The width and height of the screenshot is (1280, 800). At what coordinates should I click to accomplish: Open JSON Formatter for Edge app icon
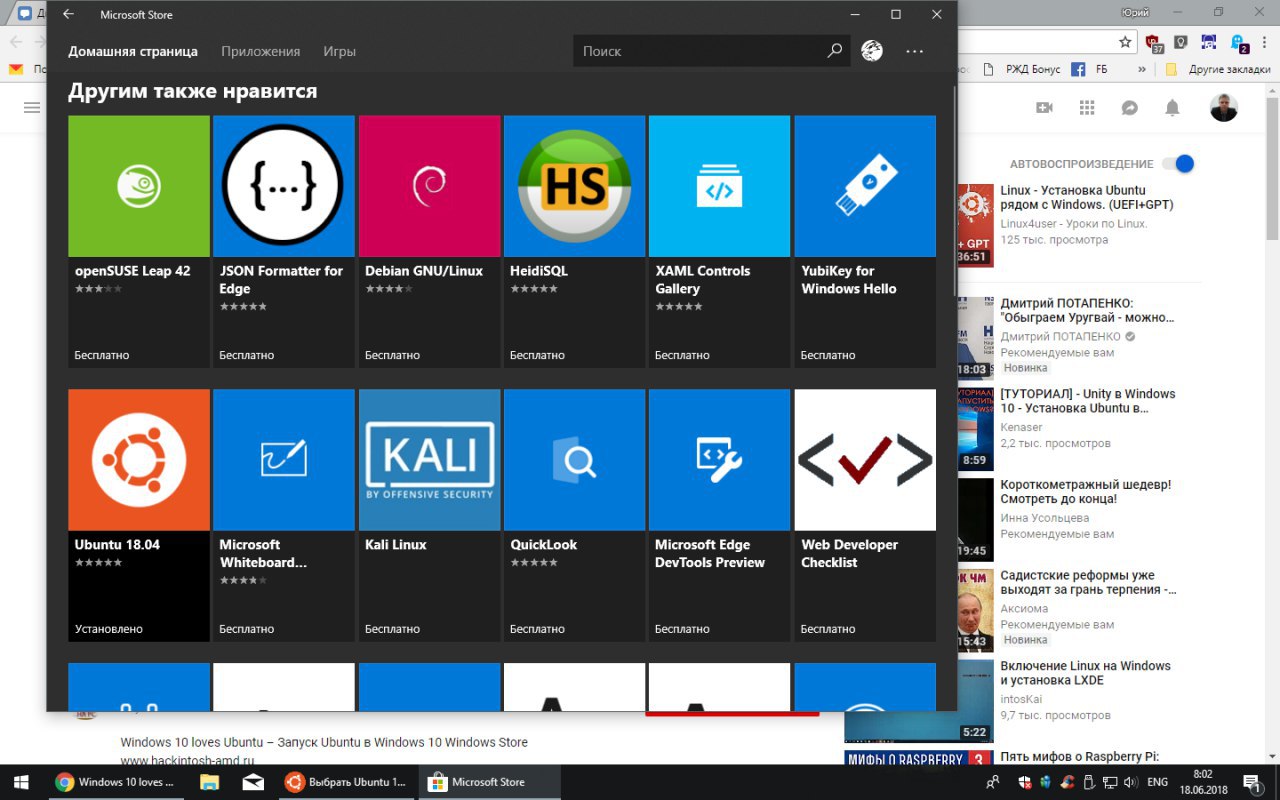click(x=284, y=186)
